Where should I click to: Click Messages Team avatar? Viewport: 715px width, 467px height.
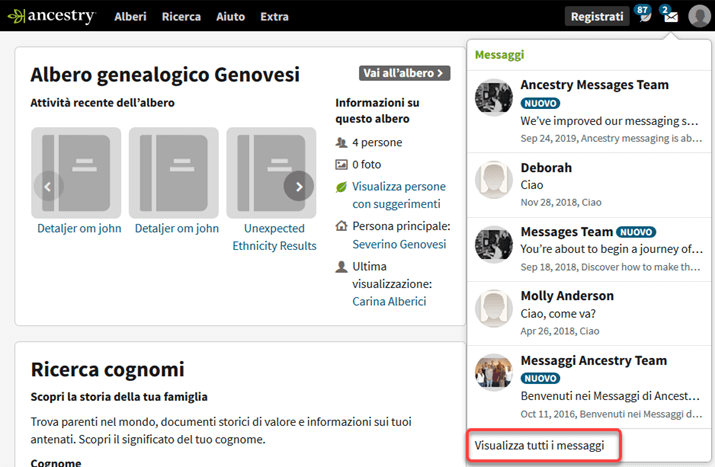pos(494,244)
